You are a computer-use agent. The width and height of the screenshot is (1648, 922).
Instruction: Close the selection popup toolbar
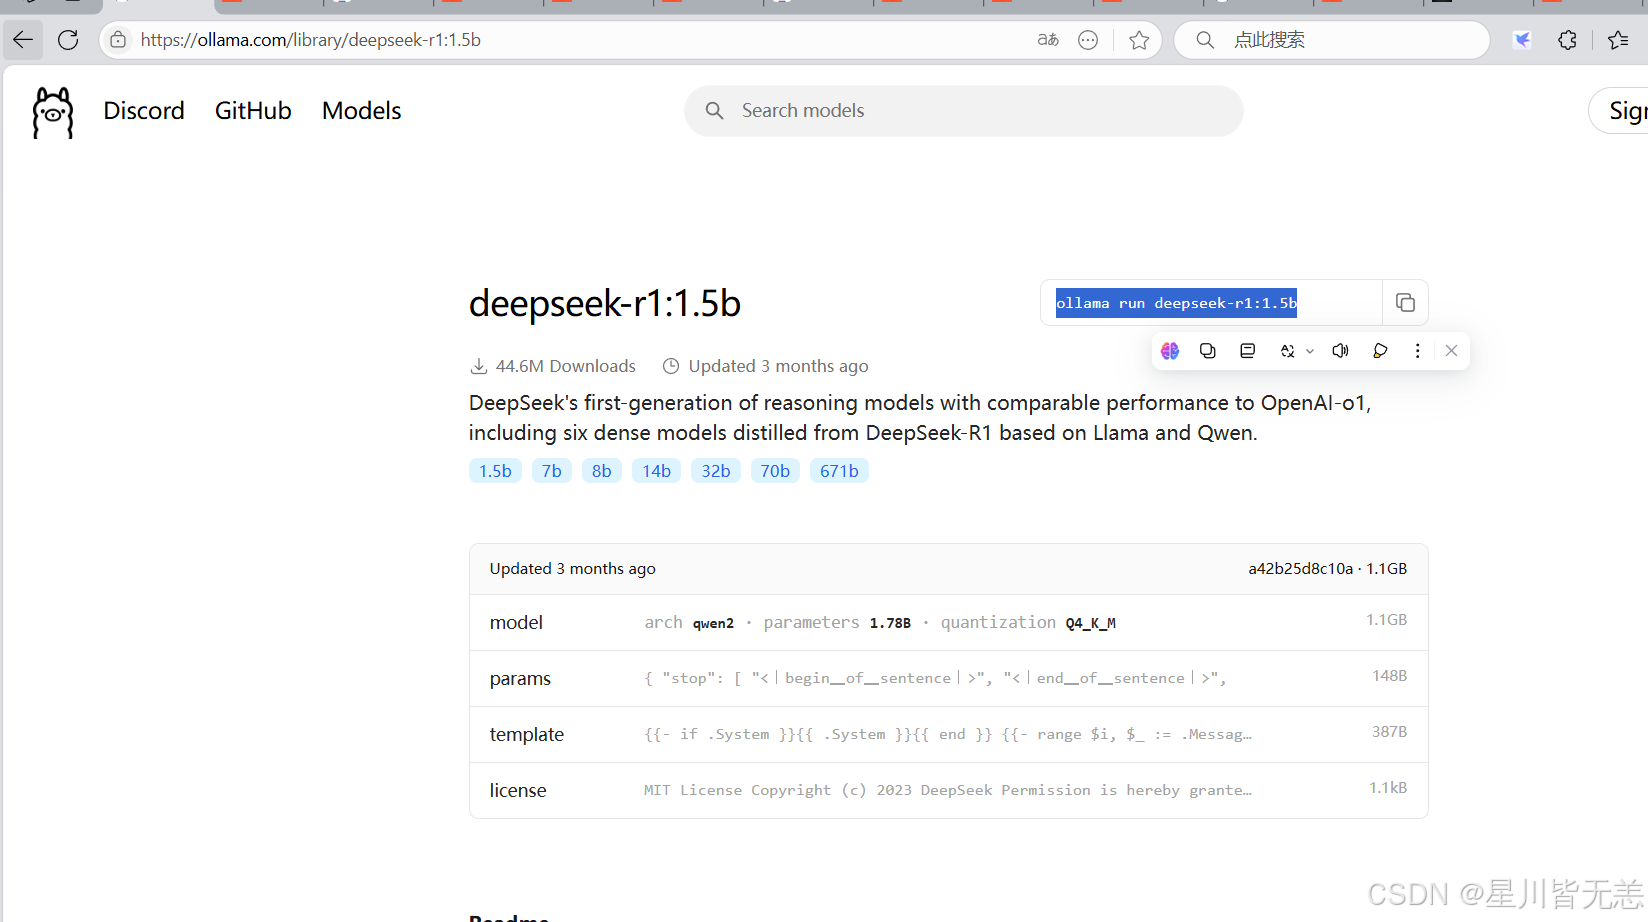pos(1451,351)
